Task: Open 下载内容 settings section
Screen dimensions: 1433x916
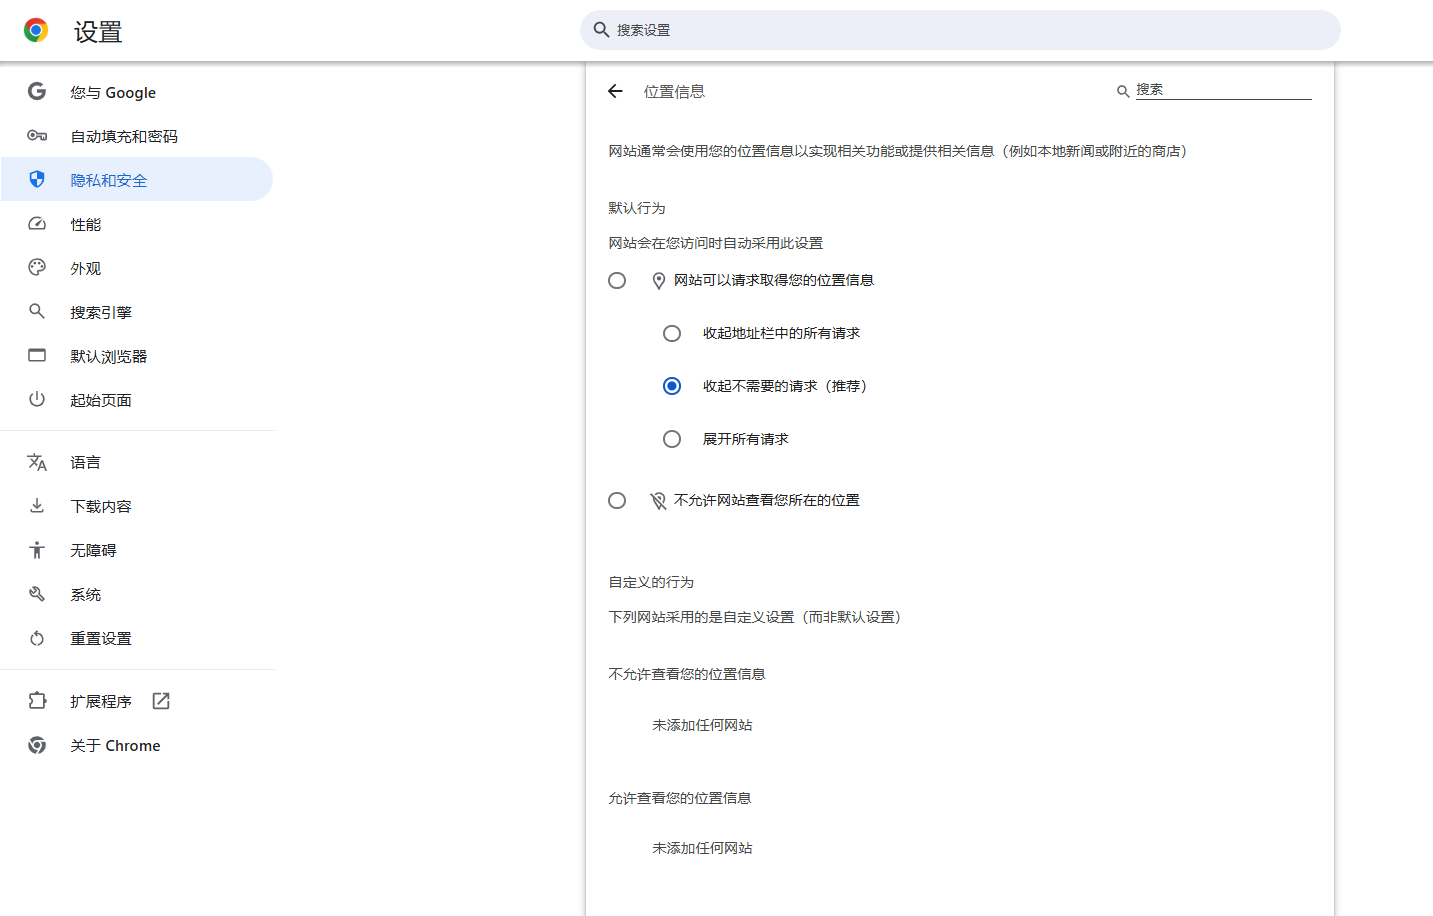Action: [136, 506]
